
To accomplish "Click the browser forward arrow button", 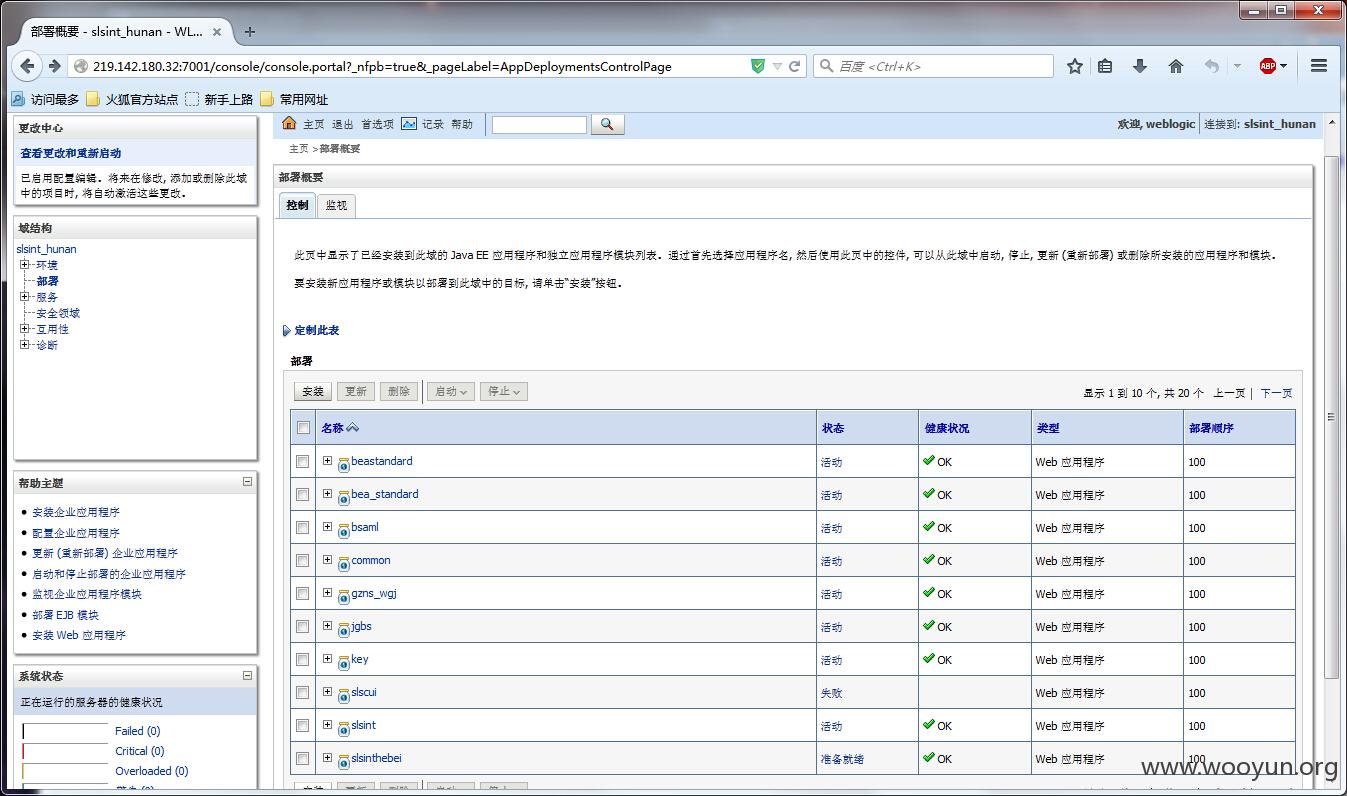I will click(54, 66).
